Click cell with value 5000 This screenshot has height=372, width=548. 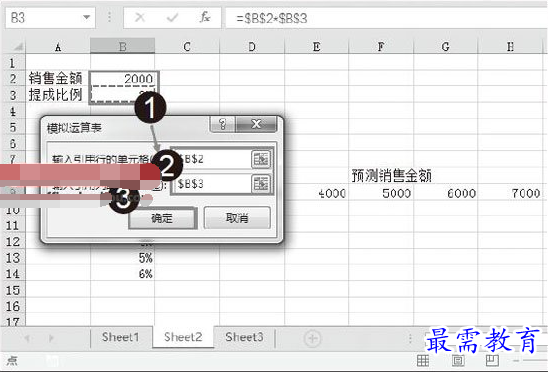381,193
